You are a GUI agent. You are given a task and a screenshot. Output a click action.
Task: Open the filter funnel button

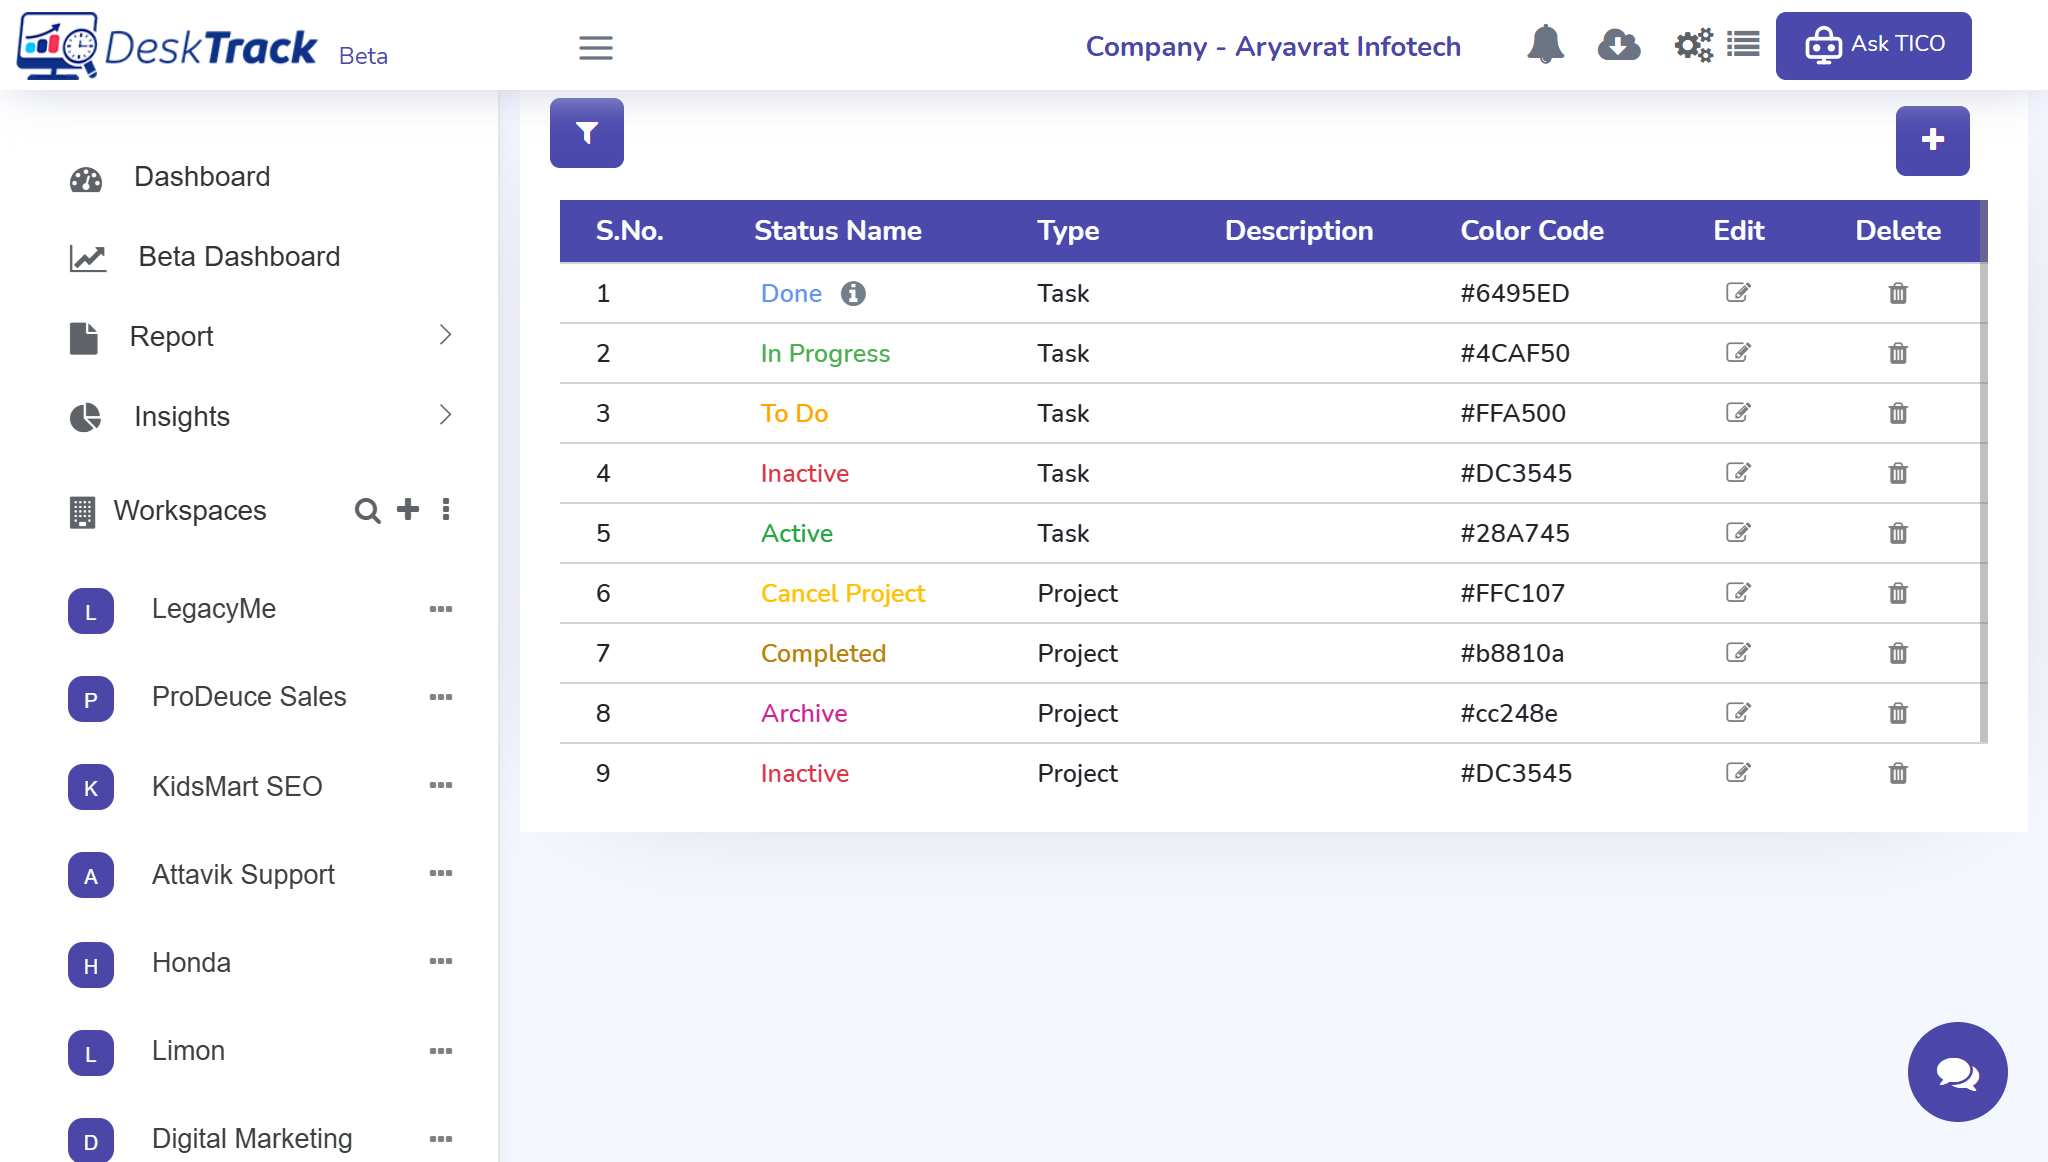pyautogui.click(x=587, y=133)
